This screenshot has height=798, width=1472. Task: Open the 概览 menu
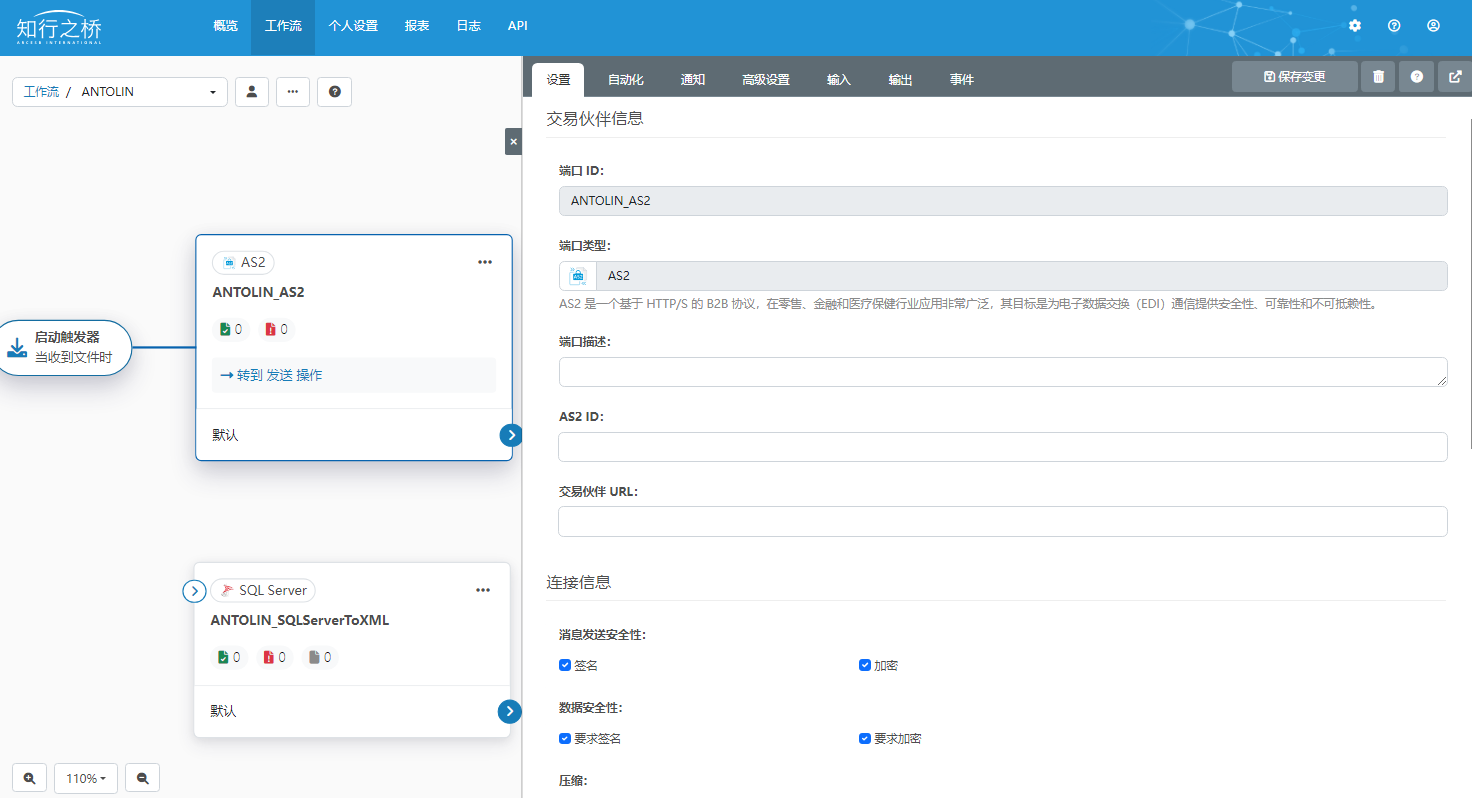click(x=226, y=26)
